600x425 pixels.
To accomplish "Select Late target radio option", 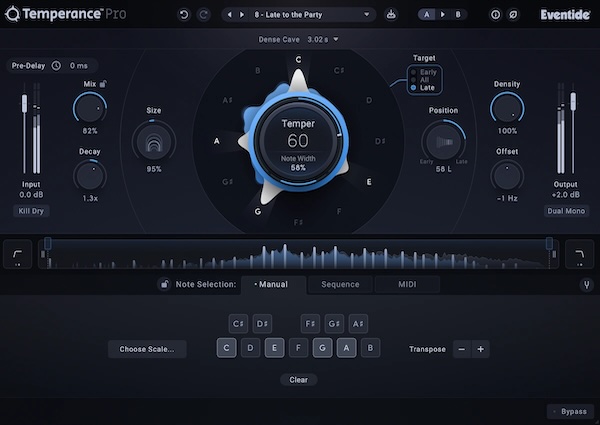I will tap(423, 88).
